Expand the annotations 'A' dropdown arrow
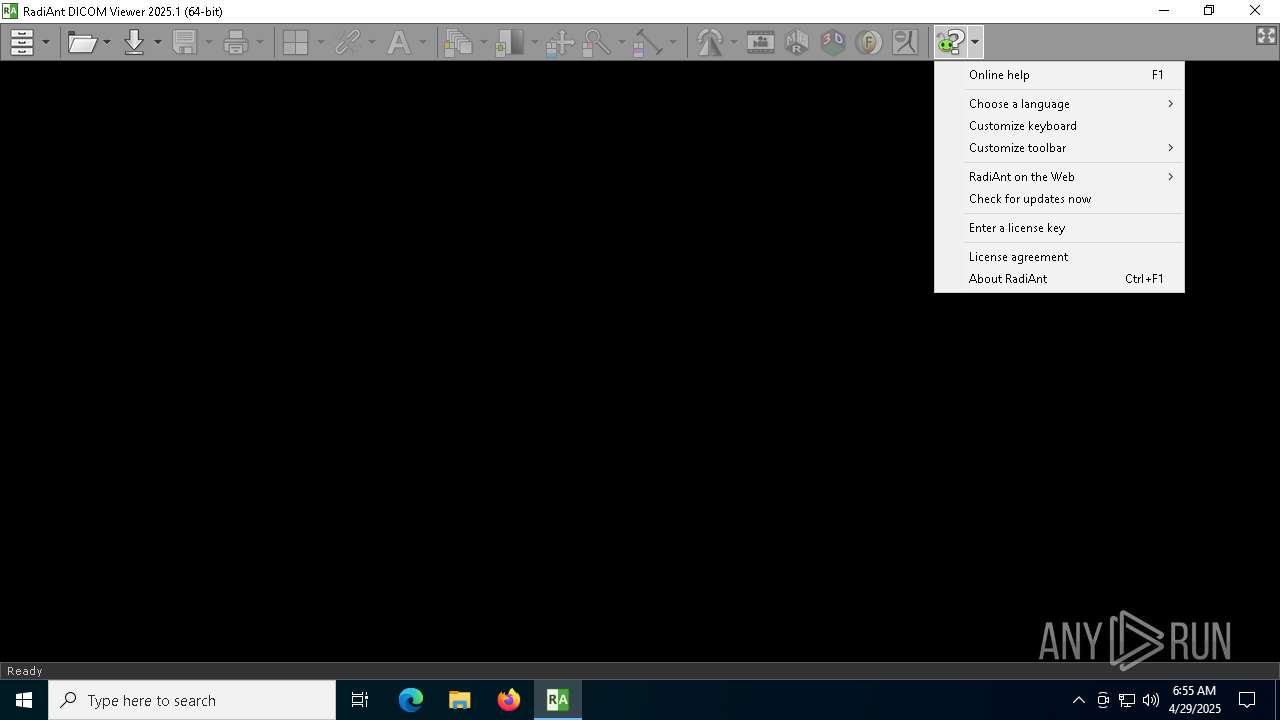 [x=423, y=42]
